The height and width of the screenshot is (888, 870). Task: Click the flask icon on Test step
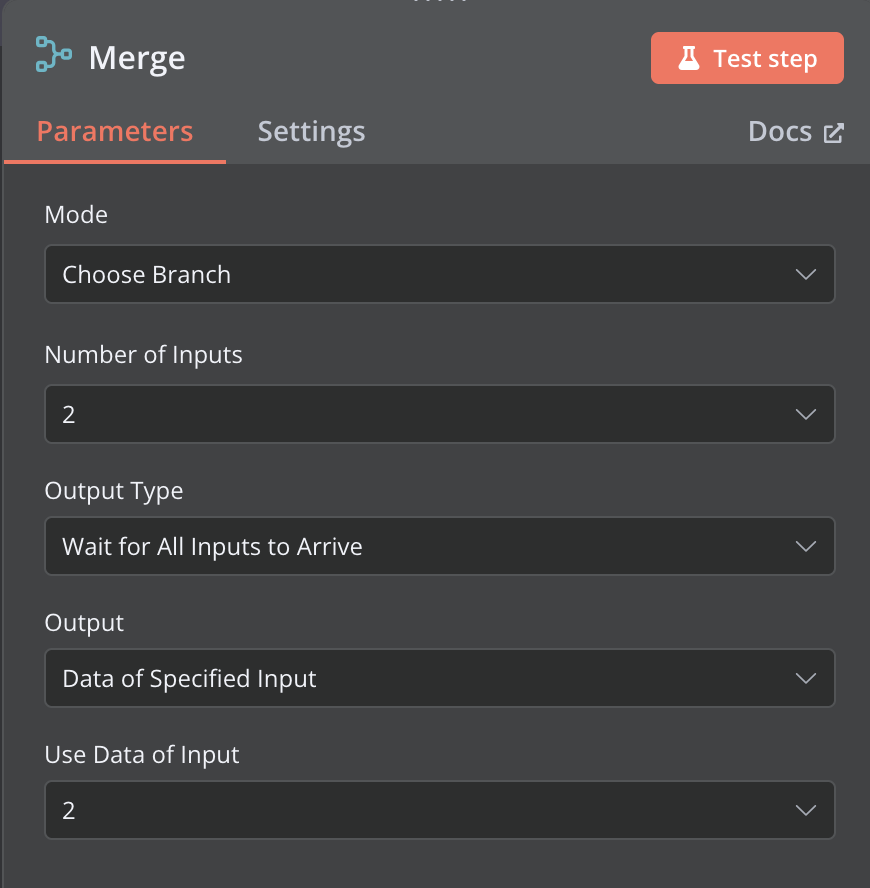coord(689,58)
